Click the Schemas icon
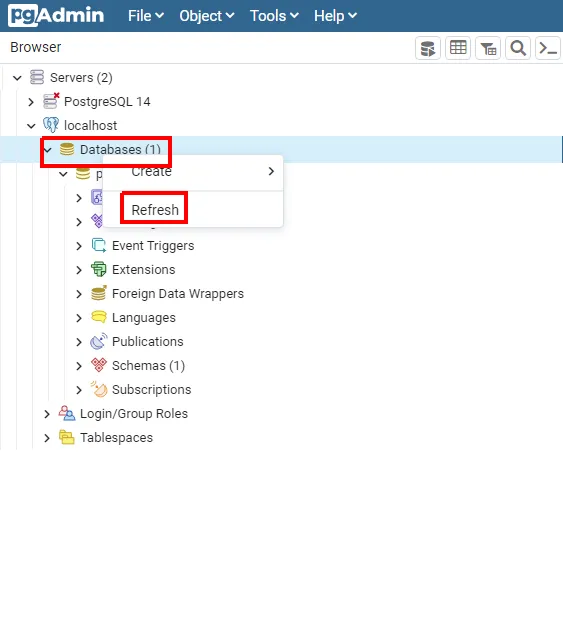 point(99,366)
